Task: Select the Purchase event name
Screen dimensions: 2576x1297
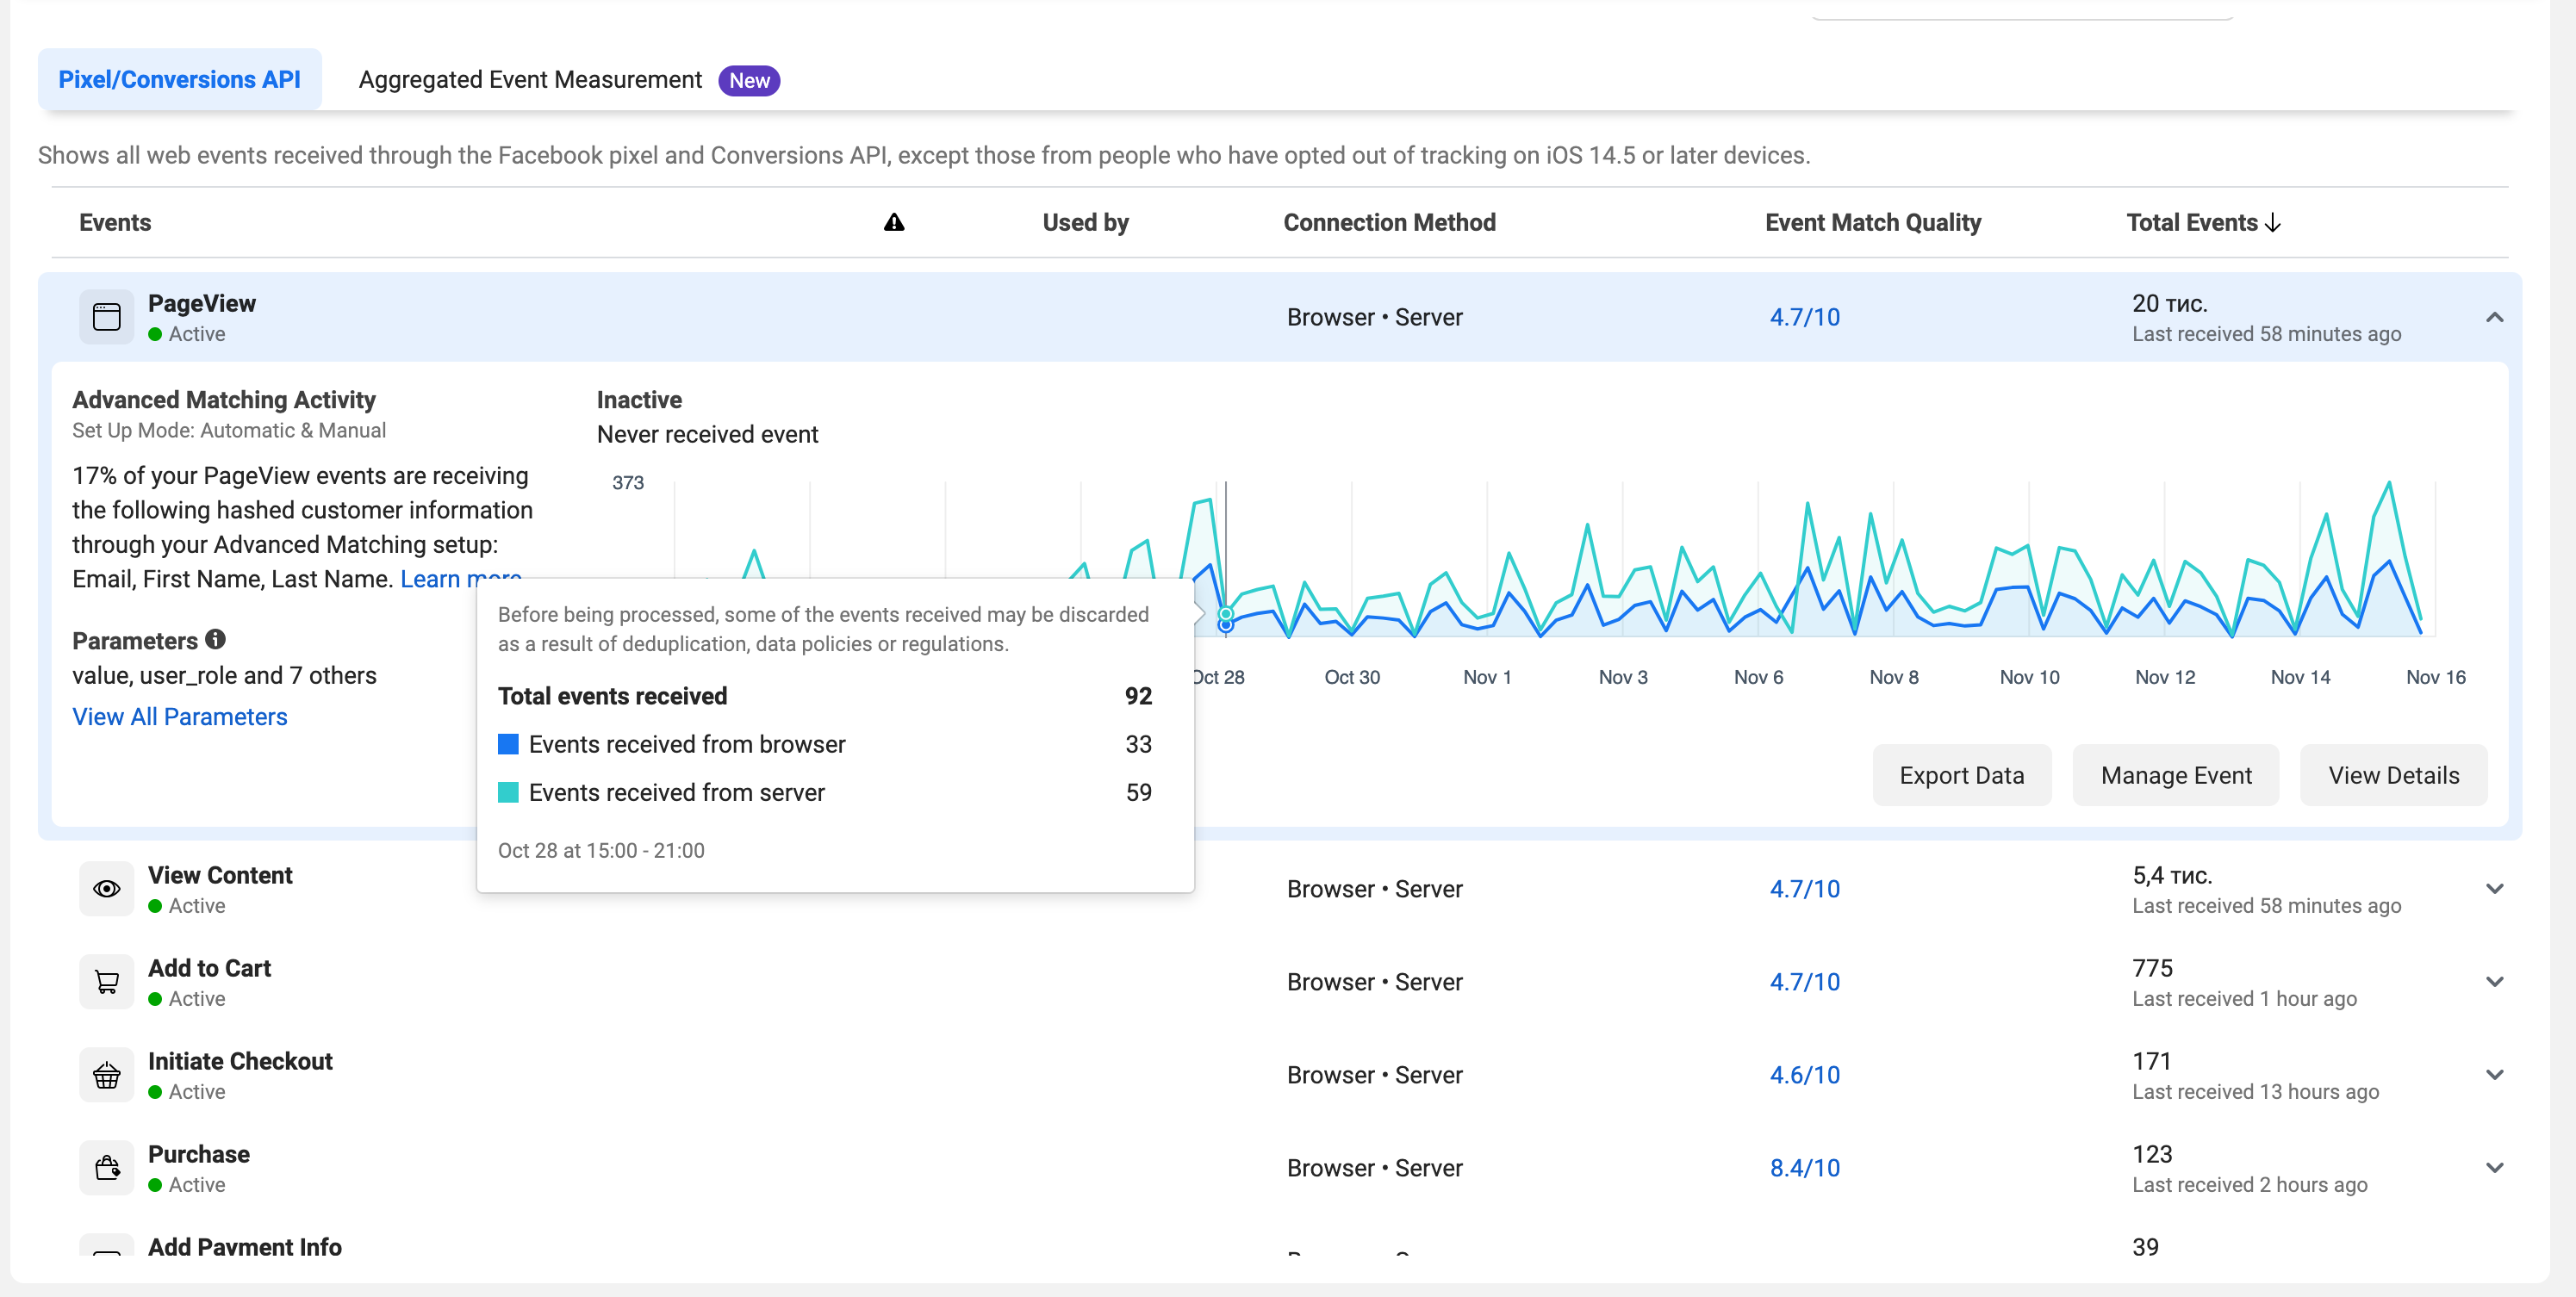Action: click(199, 1154)
